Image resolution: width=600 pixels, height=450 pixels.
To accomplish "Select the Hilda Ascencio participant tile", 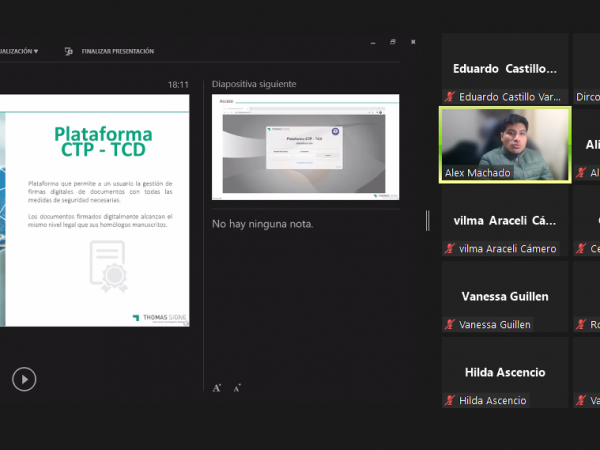I will coord(505,372).
